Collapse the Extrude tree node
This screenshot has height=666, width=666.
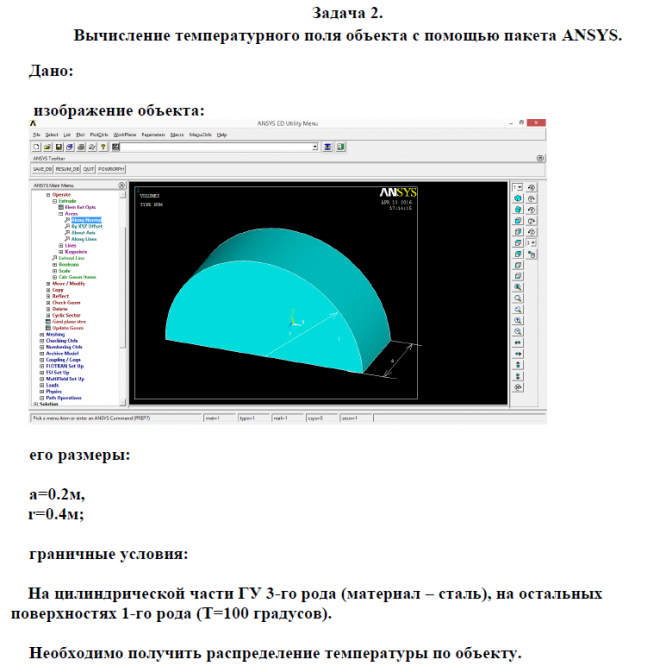[54, 201]
